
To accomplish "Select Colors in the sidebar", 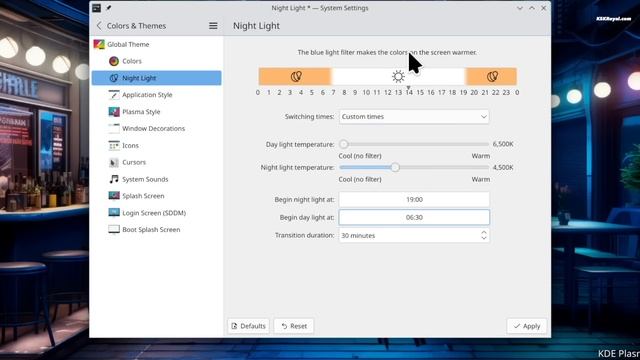I will 157,61.
